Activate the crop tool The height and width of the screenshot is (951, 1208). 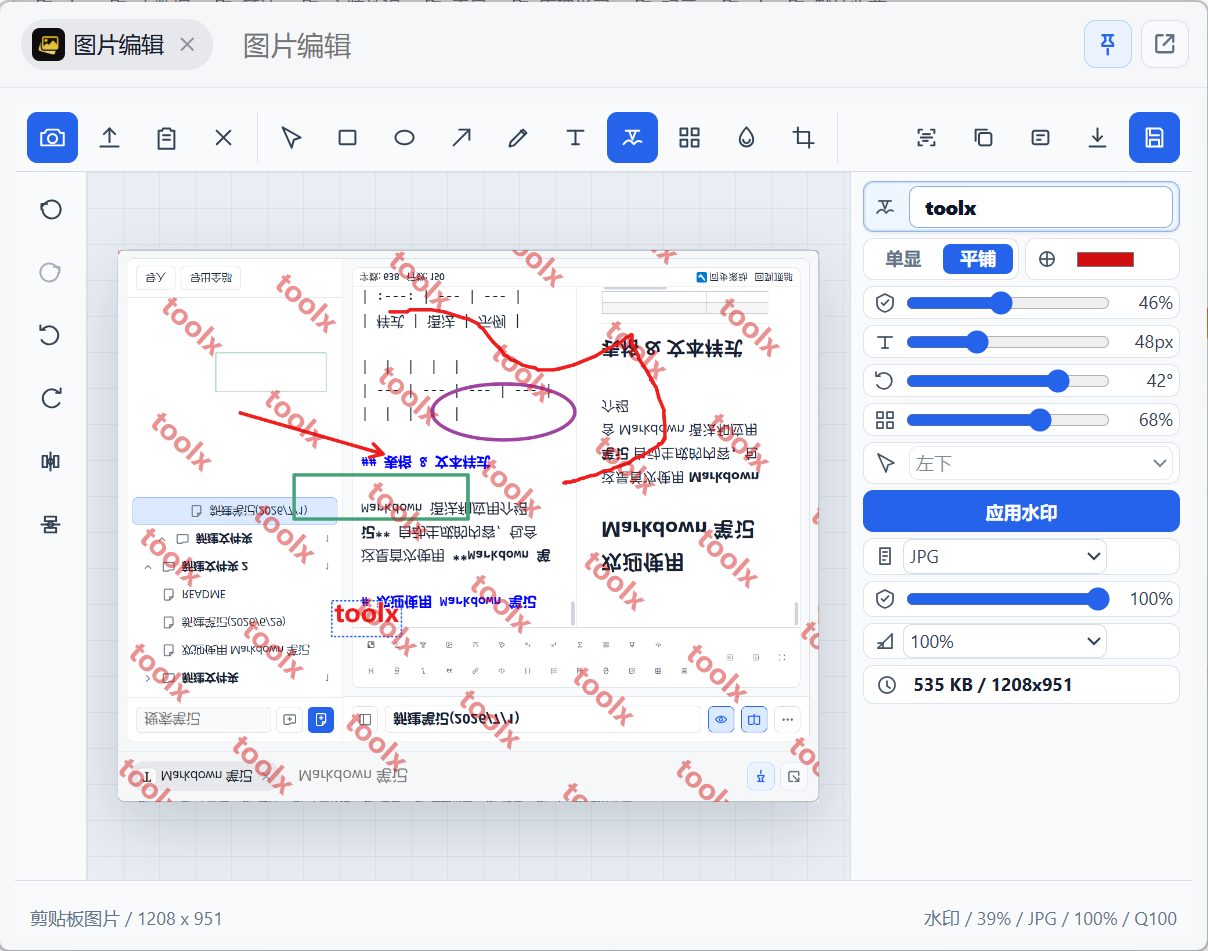pyautogui.click(x=803, y=138)
